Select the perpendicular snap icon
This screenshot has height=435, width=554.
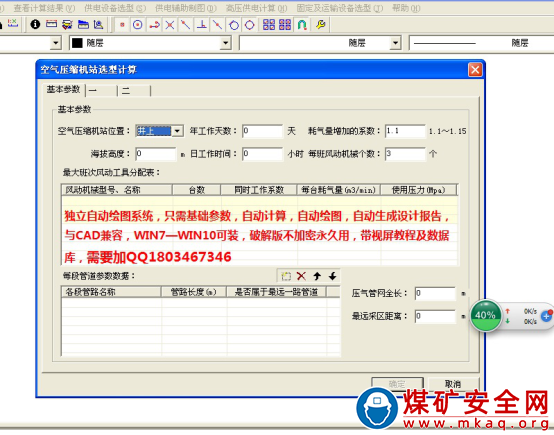202,24
